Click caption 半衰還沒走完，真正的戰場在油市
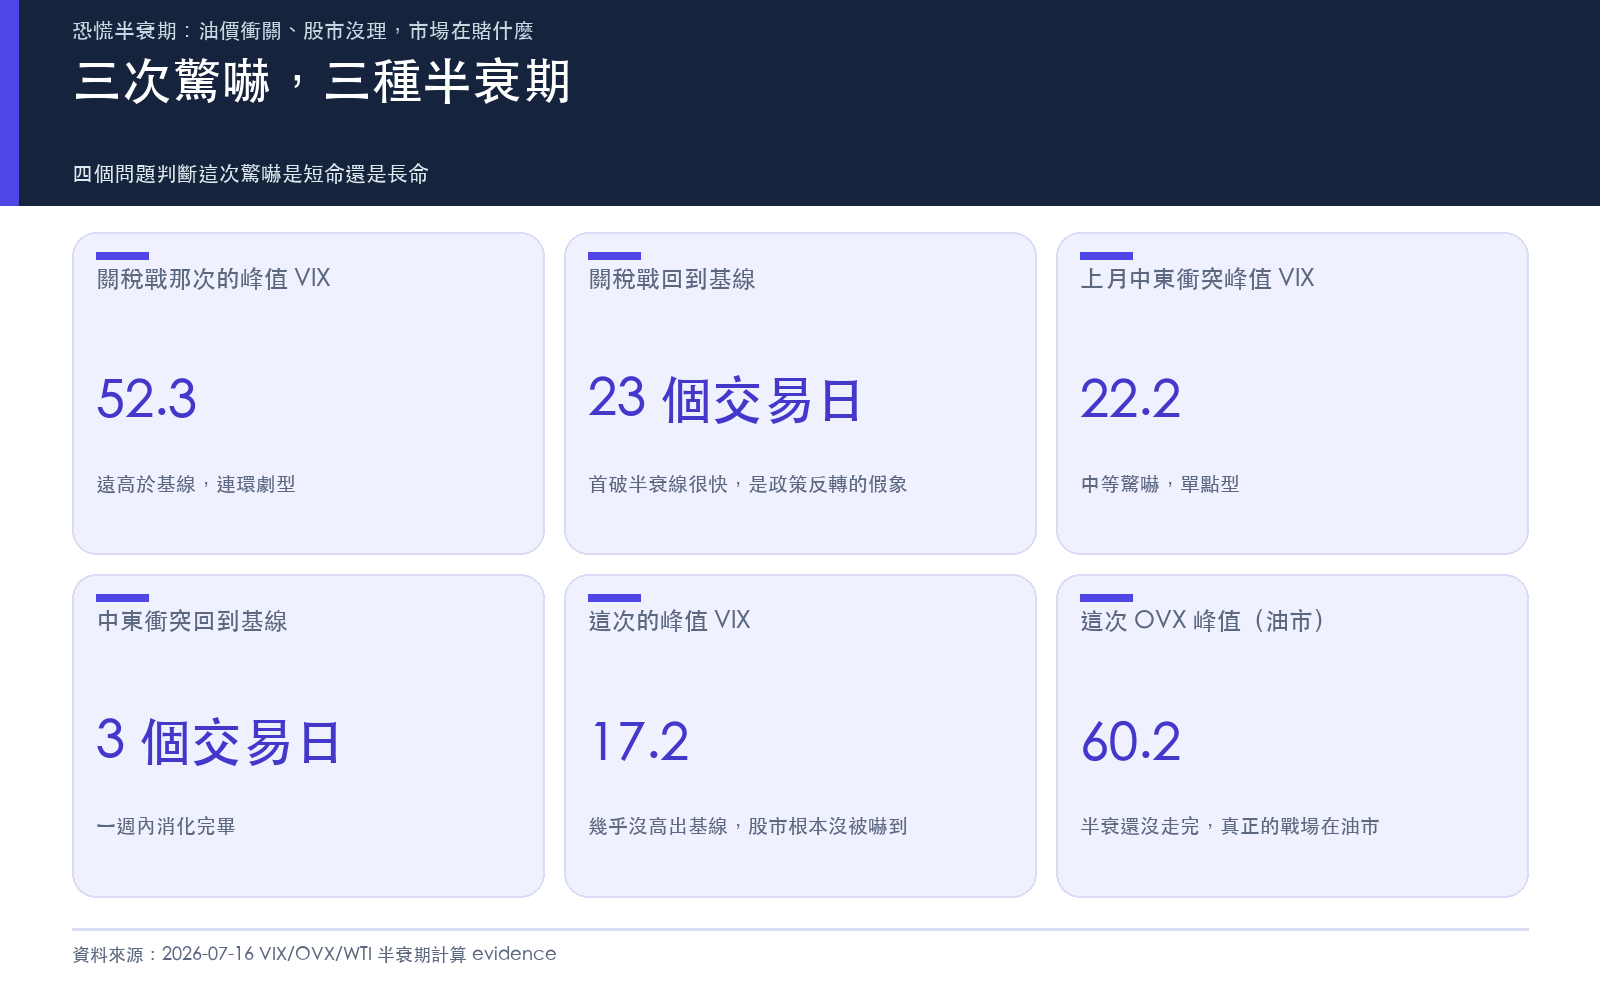 click(1230, 826)
